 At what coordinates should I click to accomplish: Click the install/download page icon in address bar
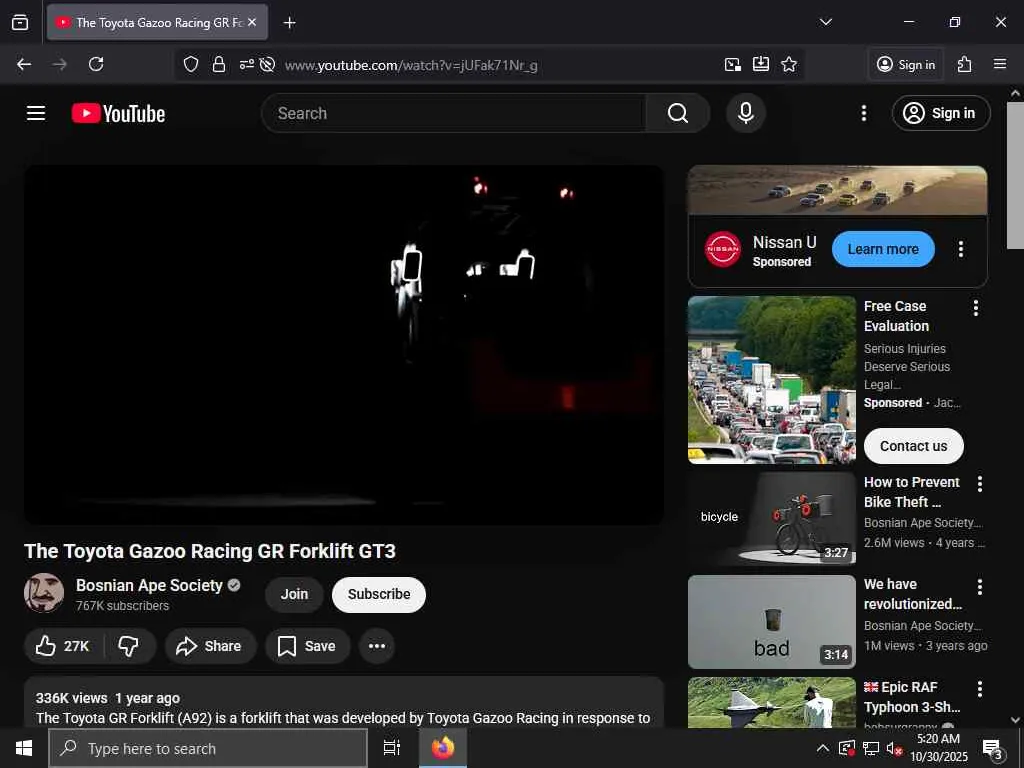click(761, 64)
